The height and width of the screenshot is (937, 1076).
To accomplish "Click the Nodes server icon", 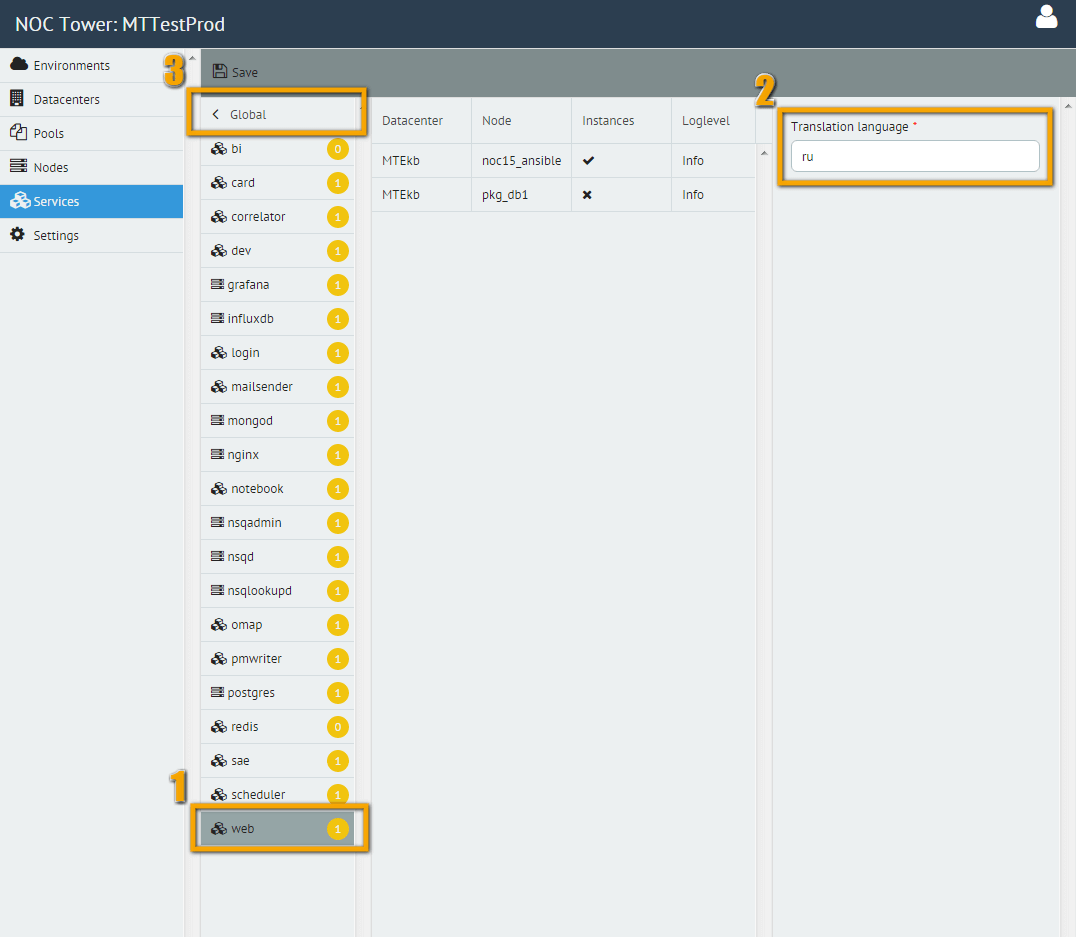I will point(18,166).
